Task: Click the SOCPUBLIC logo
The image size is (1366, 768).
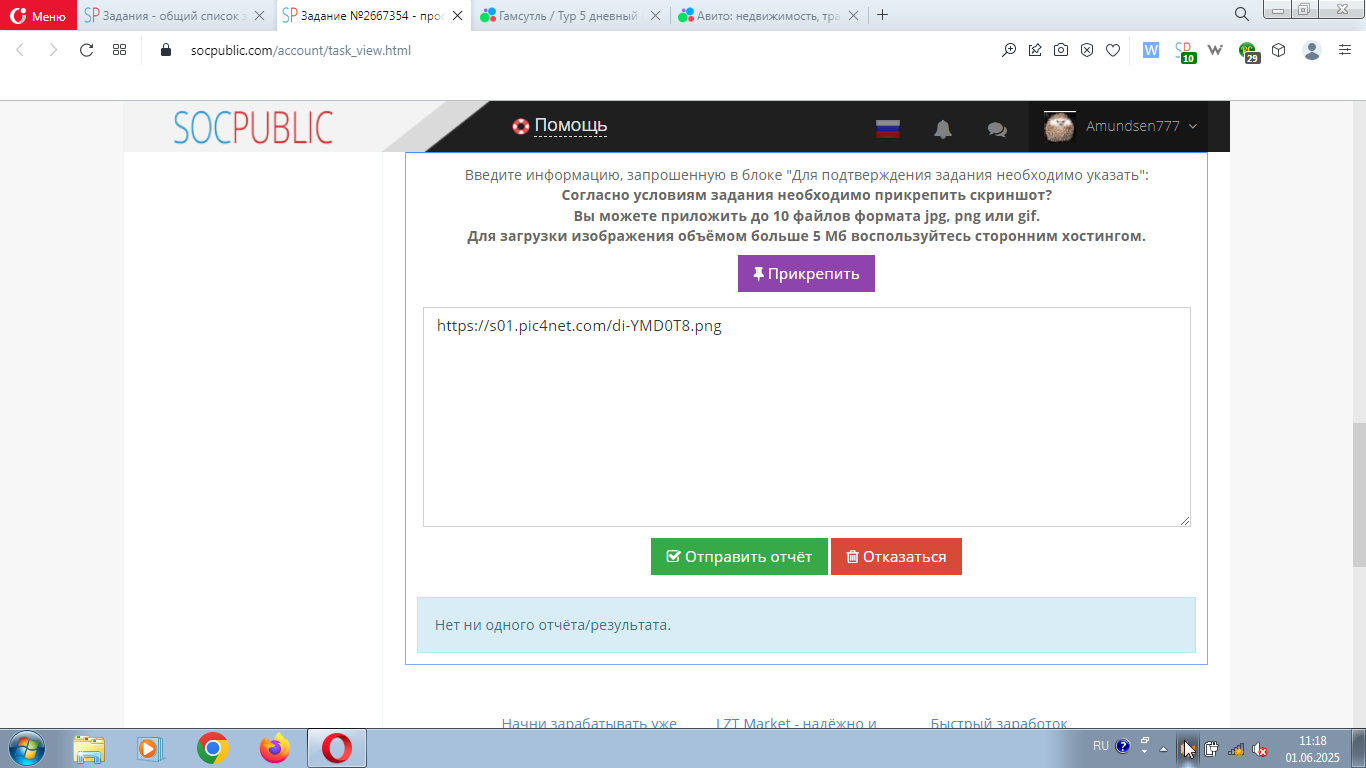Action: tap(253, 127)
